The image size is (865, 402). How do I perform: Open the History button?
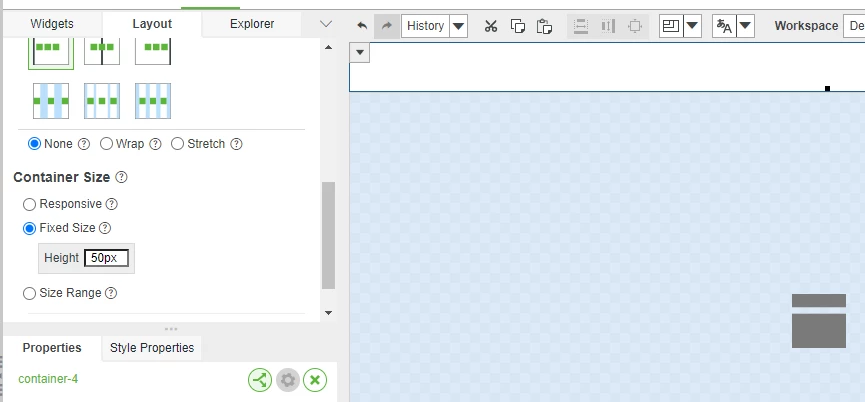click(x=425, y=26)
